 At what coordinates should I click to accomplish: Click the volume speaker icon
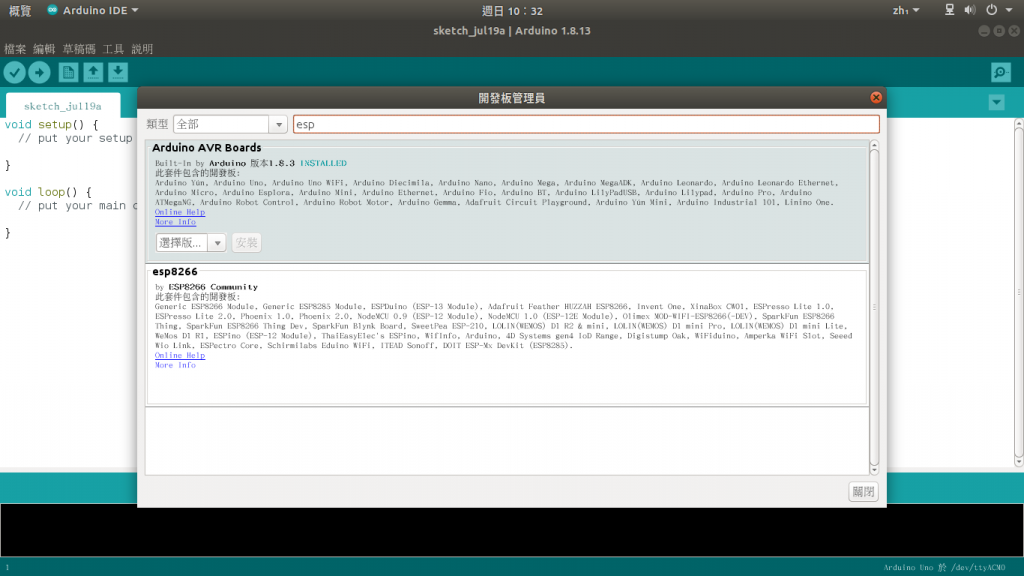point(970,10)
